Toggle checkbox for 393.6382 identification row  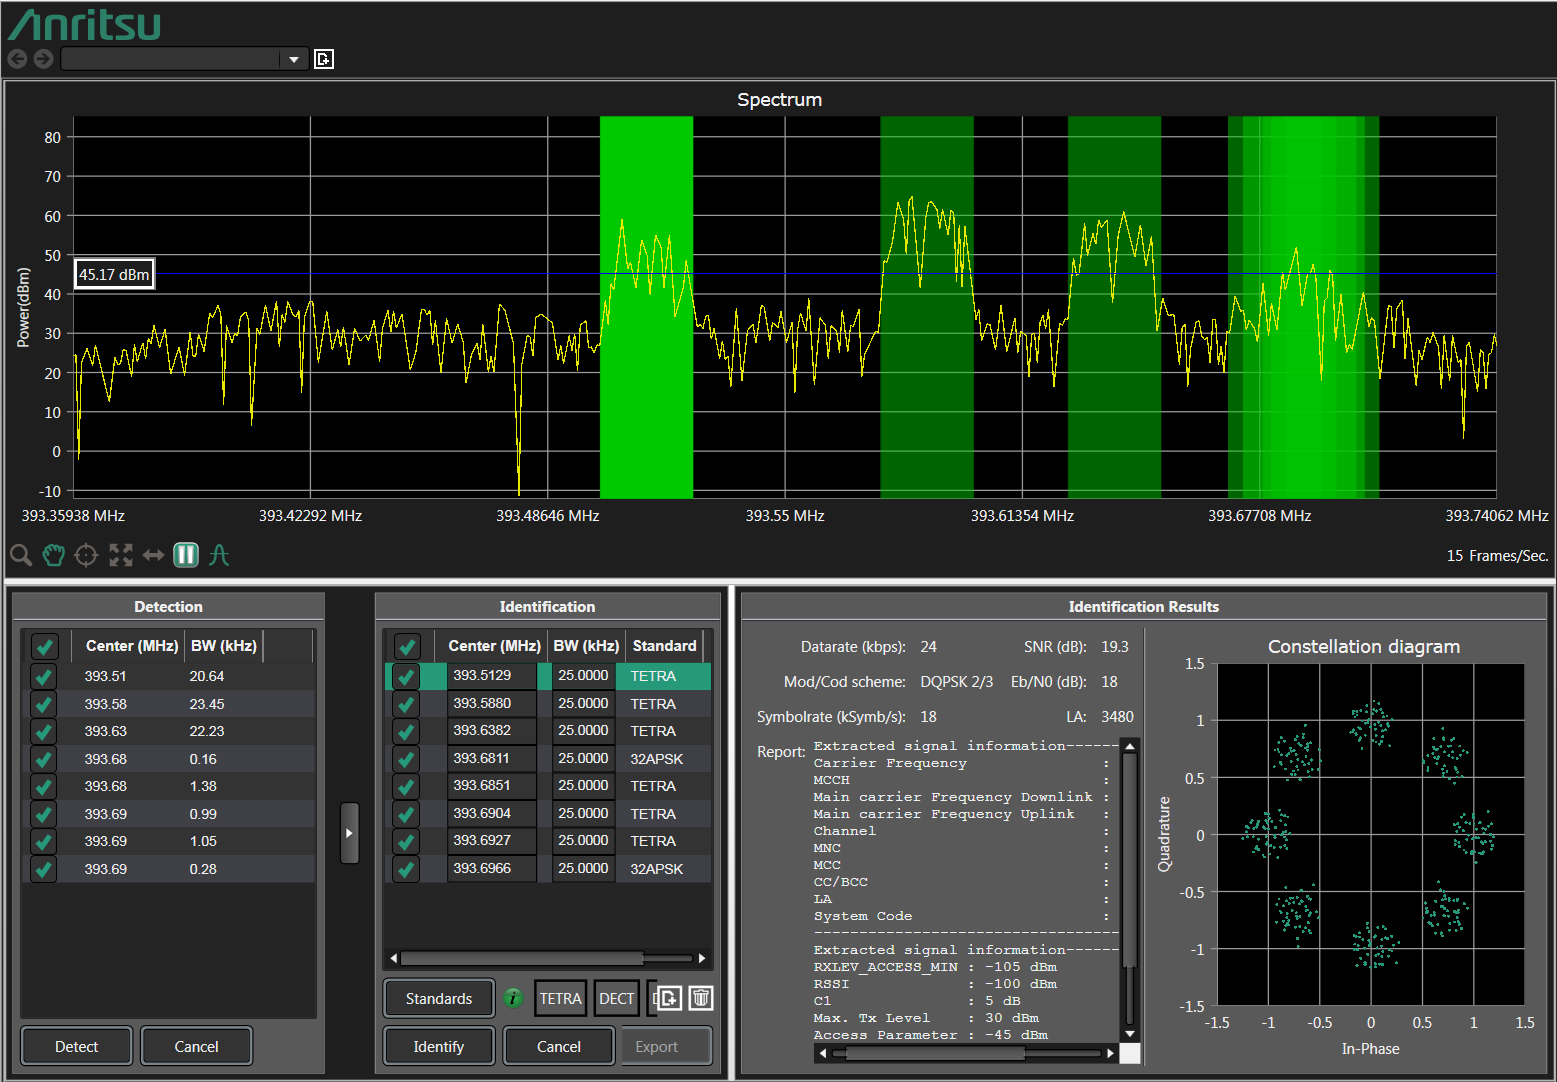[406, 732]
